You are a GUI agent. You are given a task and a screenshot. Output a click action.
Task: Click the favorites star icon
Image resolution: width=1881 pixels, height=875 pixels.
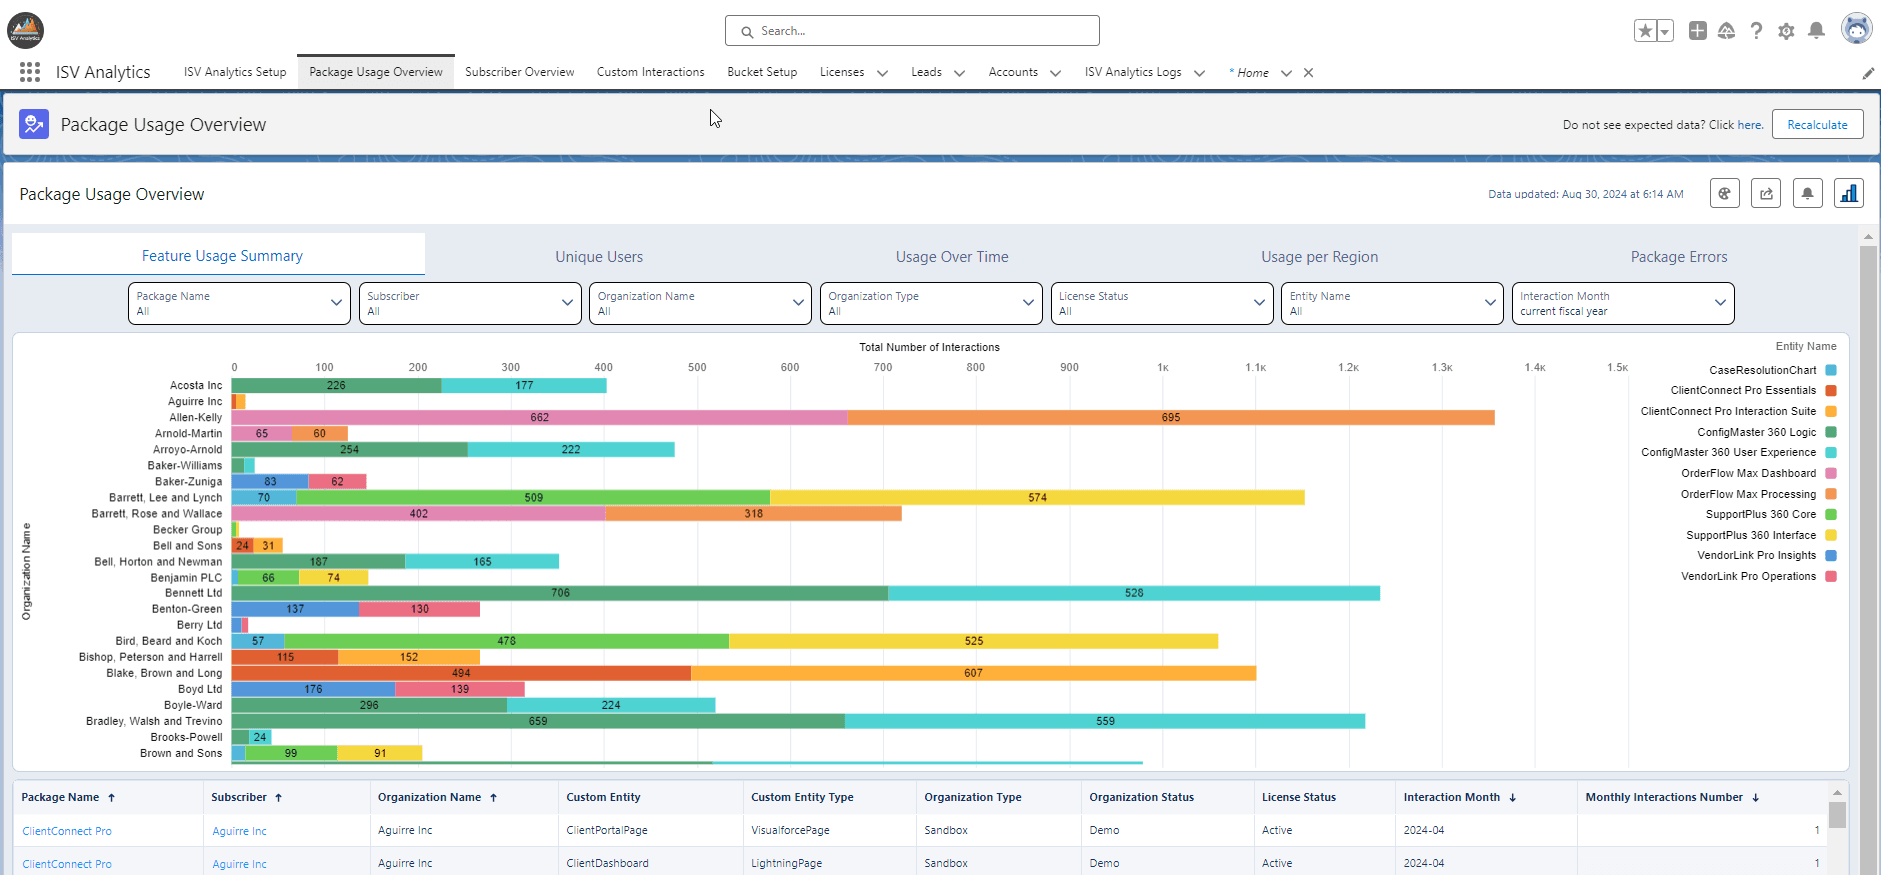(x=1645, y=31)
